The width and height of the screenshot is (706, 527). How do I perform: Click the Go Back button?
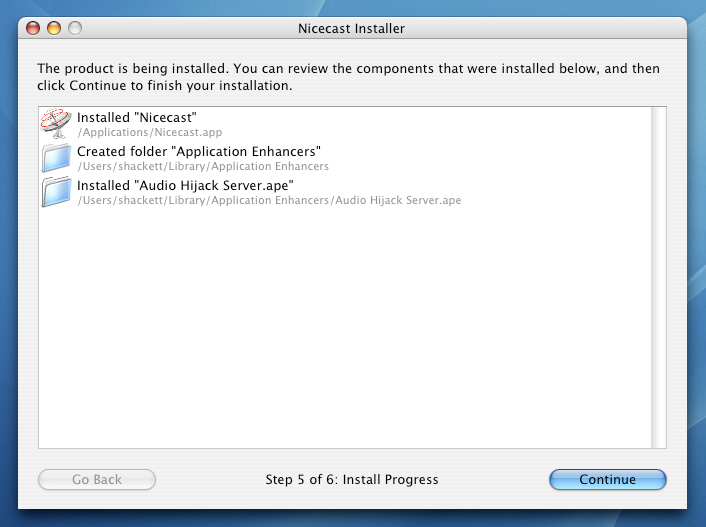click(97, 479)
